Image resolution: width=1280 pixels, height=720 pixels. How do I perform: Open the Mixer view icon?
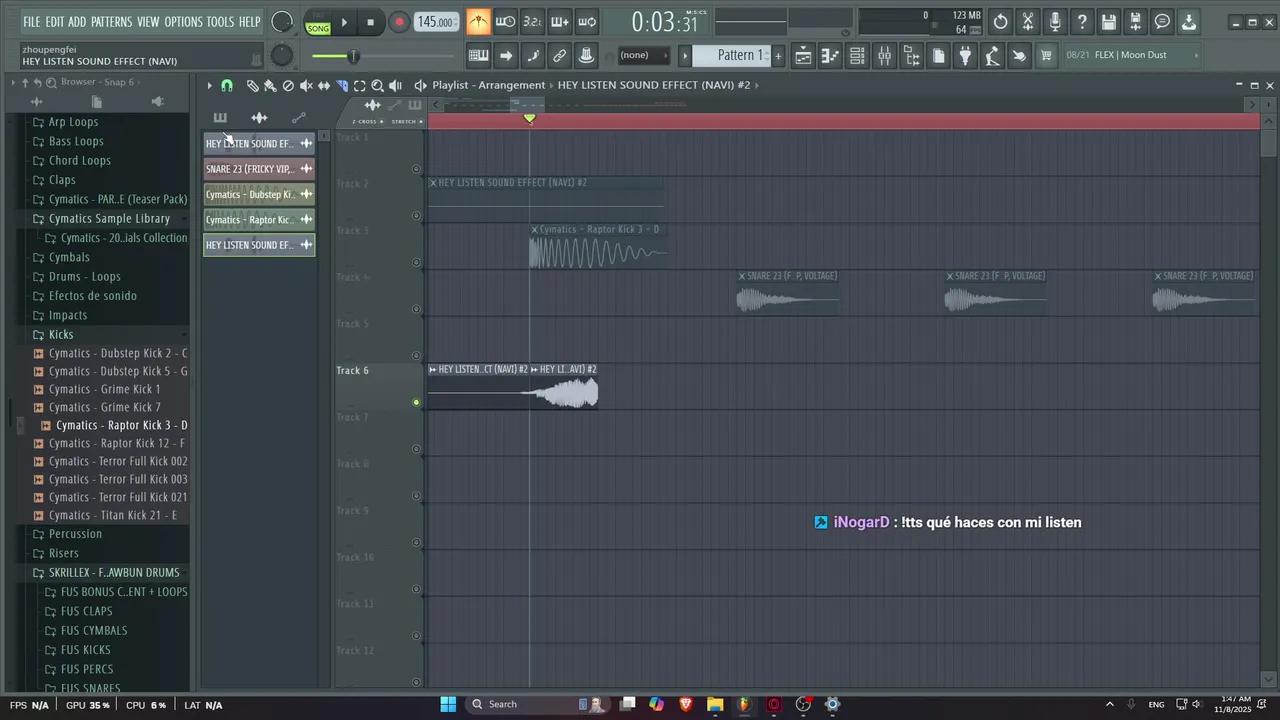click(884, 56)
